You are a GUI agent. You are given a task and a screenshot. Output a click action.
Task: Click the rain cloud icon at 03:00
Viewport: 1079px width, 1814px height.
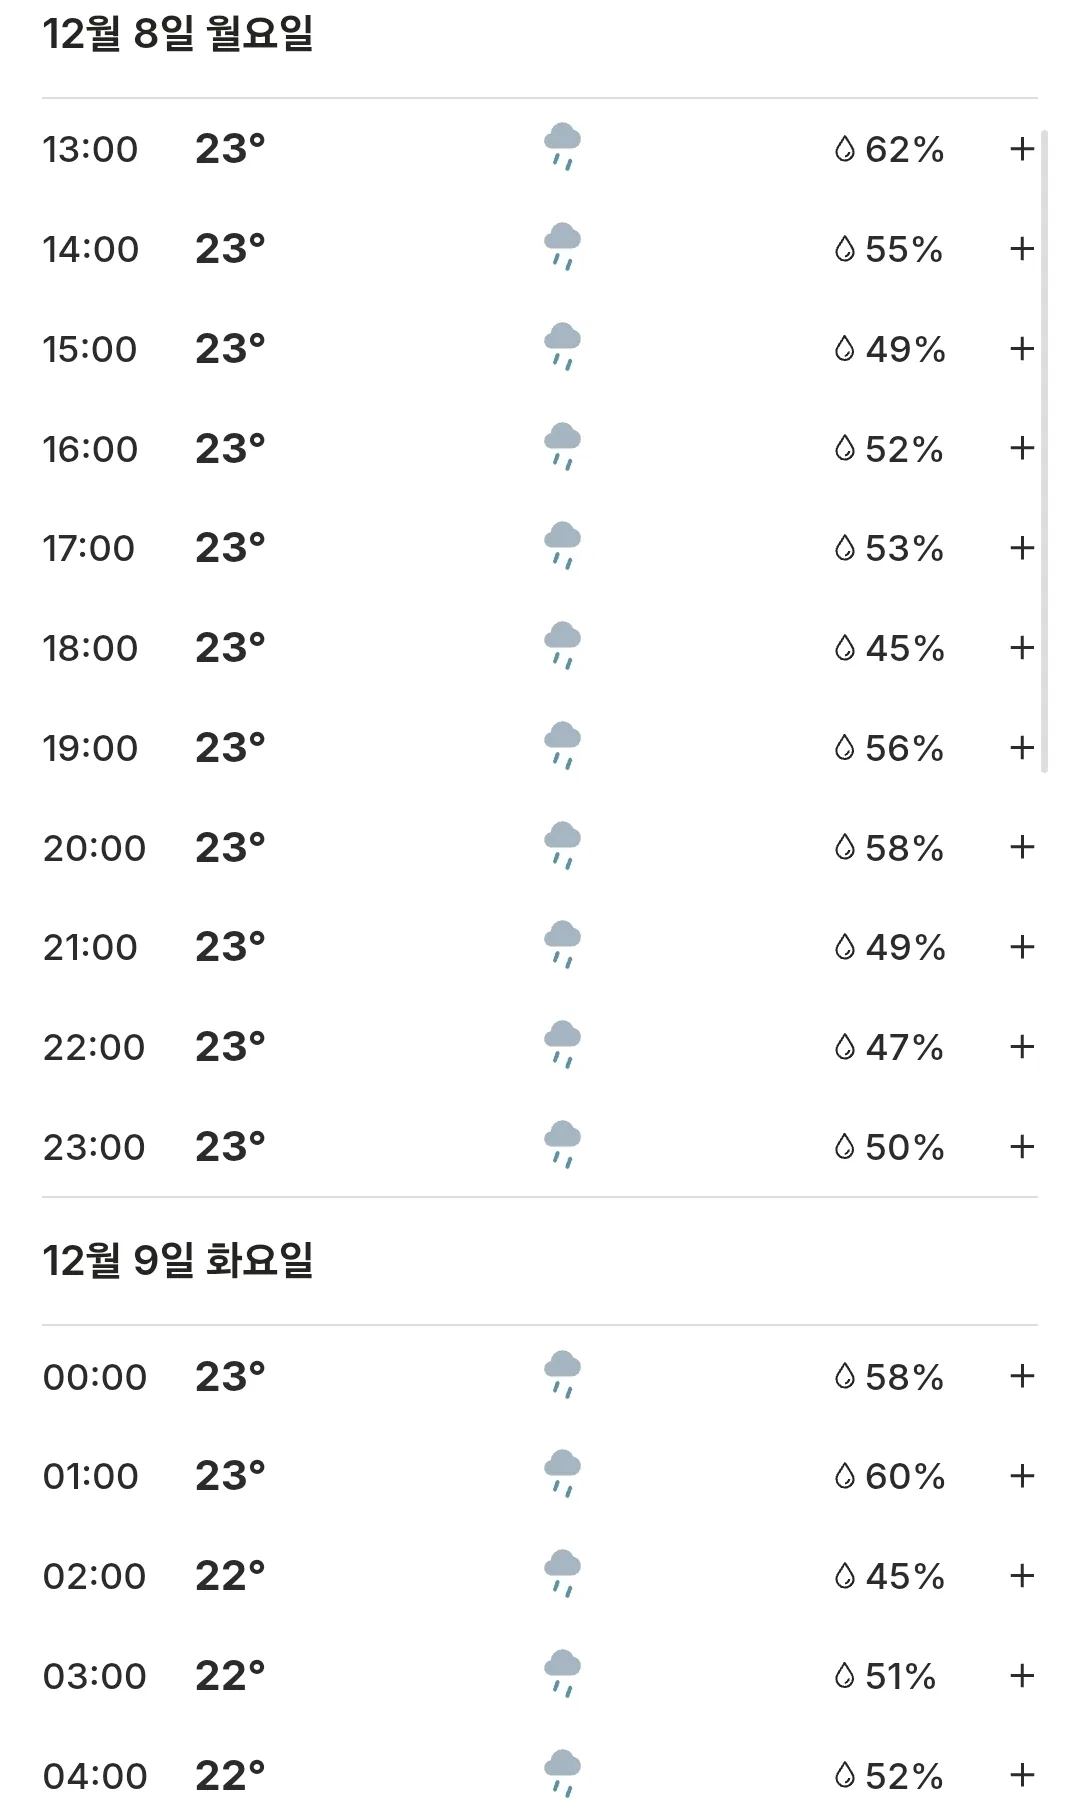(x=562, y=1674)
